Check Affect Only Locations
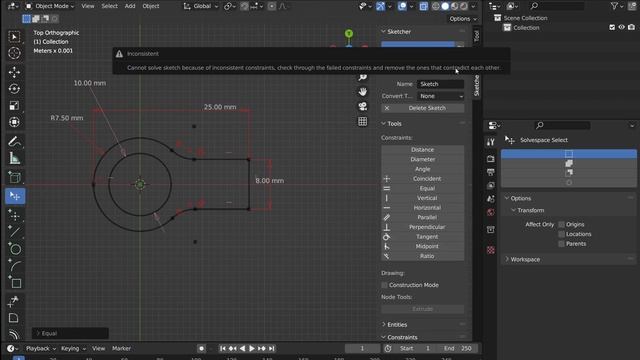This screenshot has width=640, height=360. coord(562,234)
